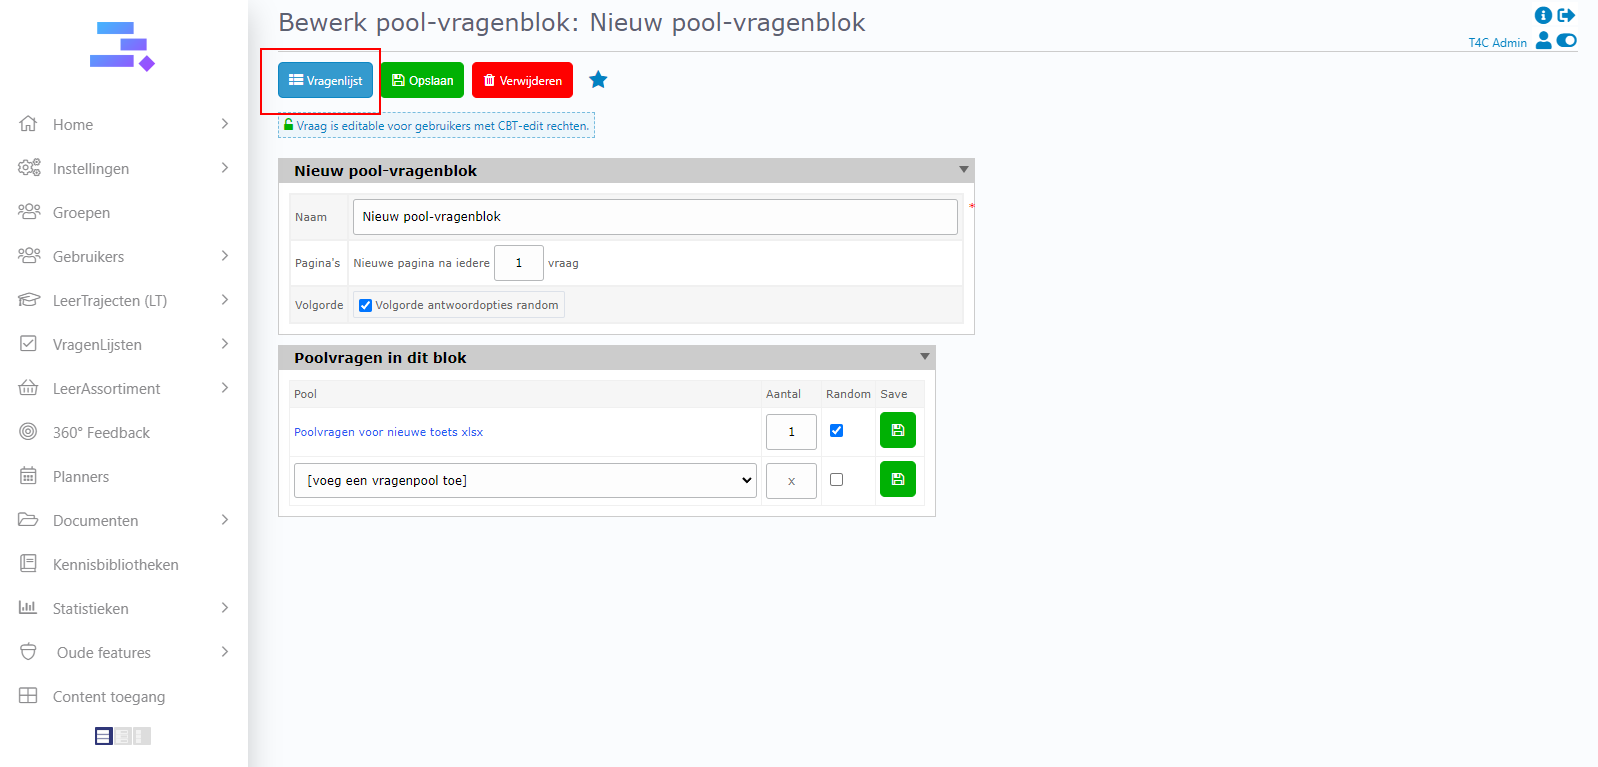Screen dimensions: 1598x767
Task: Click the blue star favorite icon
Action: click(x=598, y=80)
